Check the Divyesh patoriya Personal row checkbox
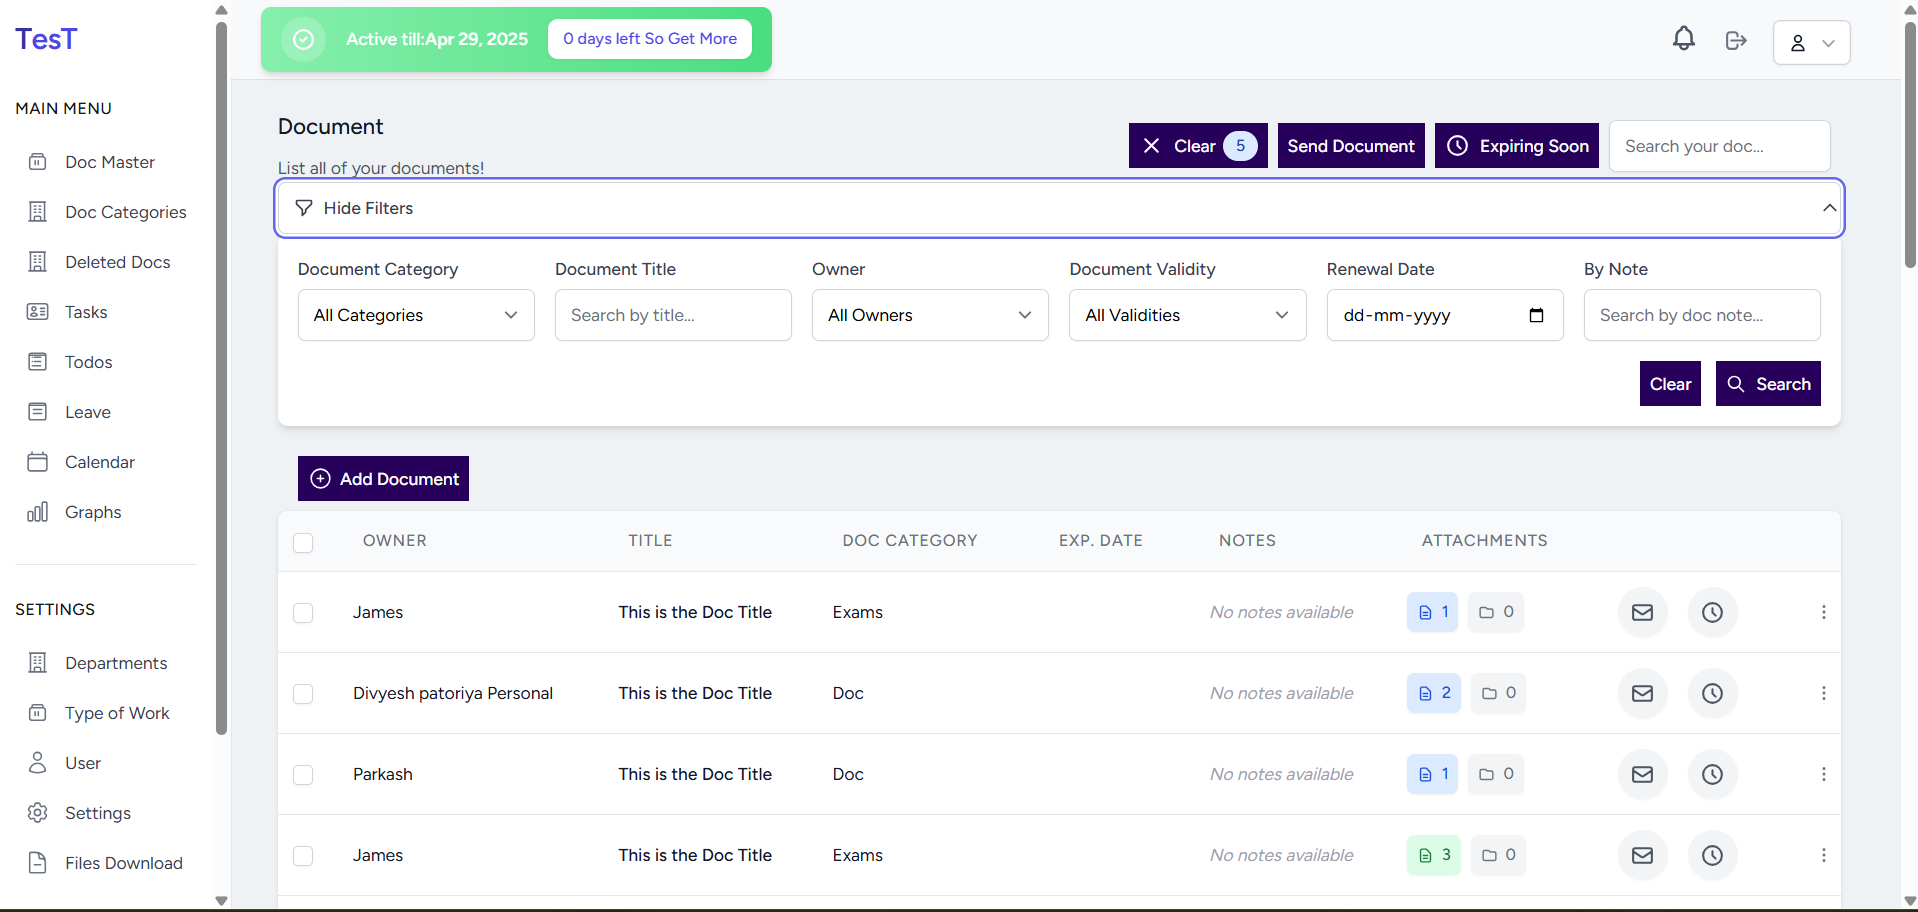This screenshot has width=1918, height=912. click(x=303, y=694)
